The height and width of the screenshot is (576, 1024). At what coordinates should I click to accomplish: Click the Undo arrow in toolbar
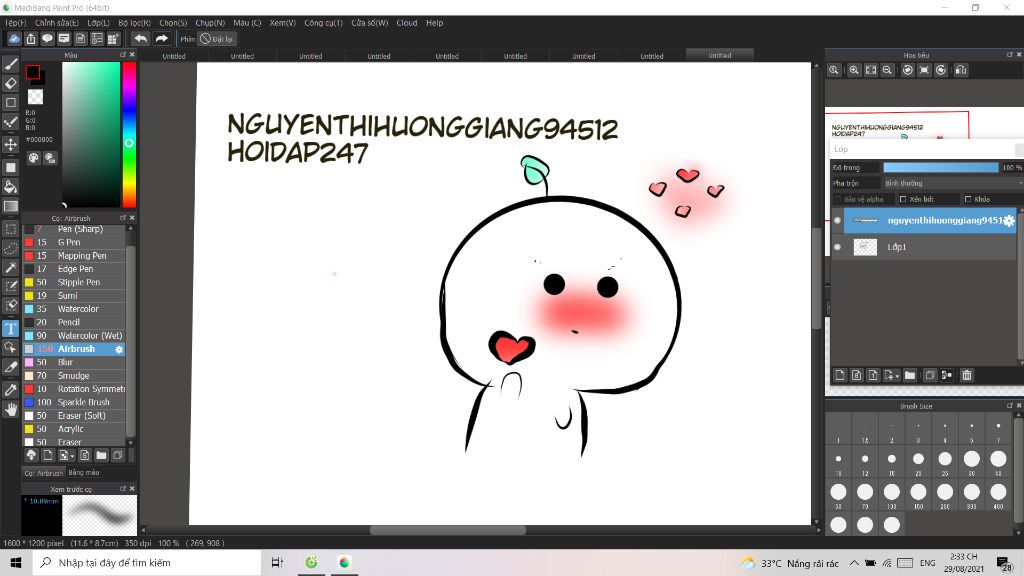(x=140, y=39)
